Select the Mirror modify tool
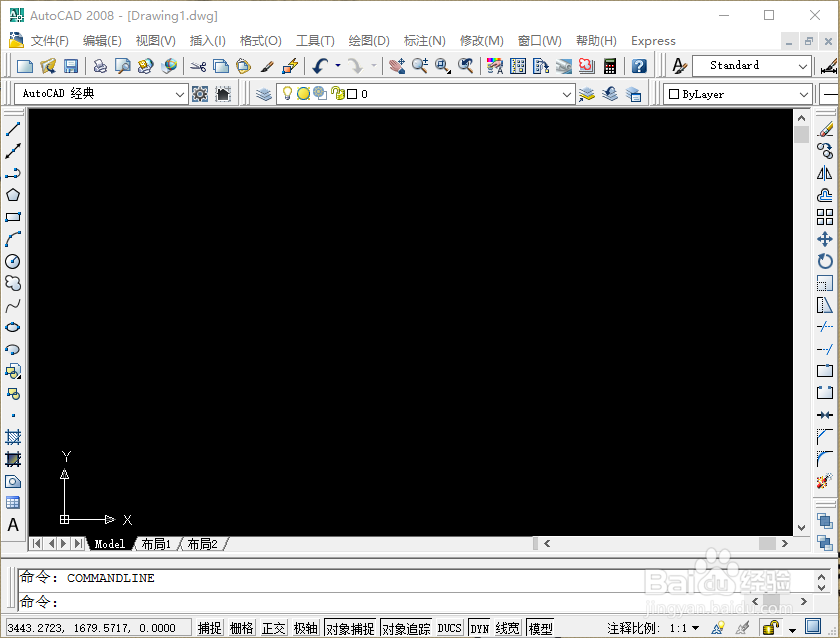Screen dimensions: 840x638 pyautogui.click(x=825, y=173)
